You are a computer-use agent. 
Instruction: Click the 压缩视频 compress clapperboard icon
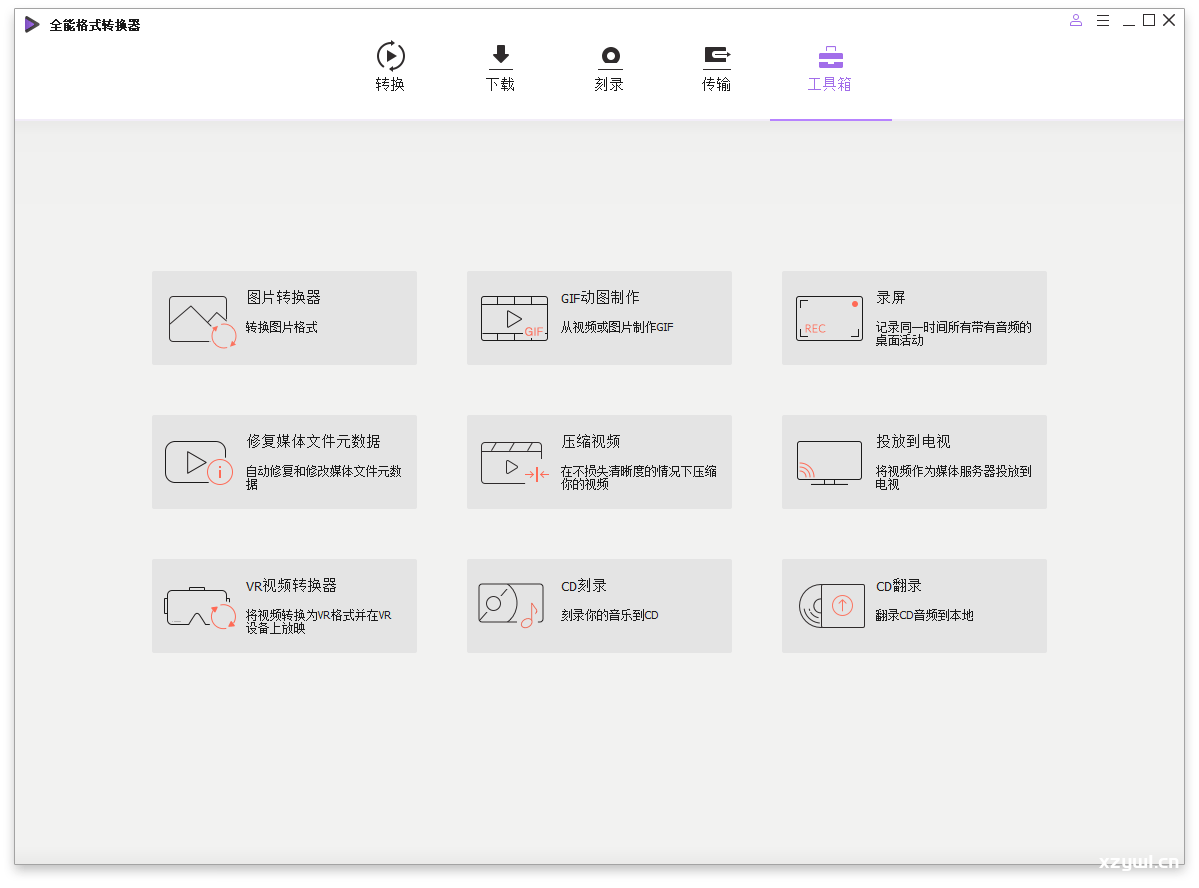tap(514, 463)
